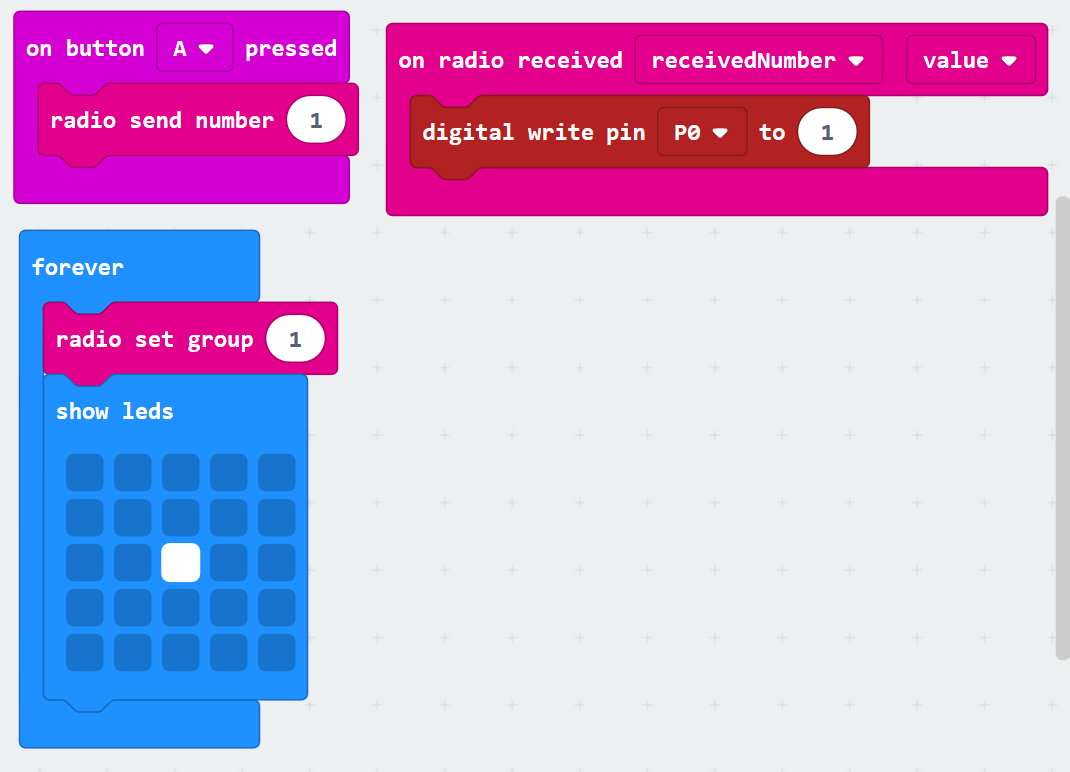Select the on radio received block
This screenshot has height=772, width=1070.
[x=509, y=61]
